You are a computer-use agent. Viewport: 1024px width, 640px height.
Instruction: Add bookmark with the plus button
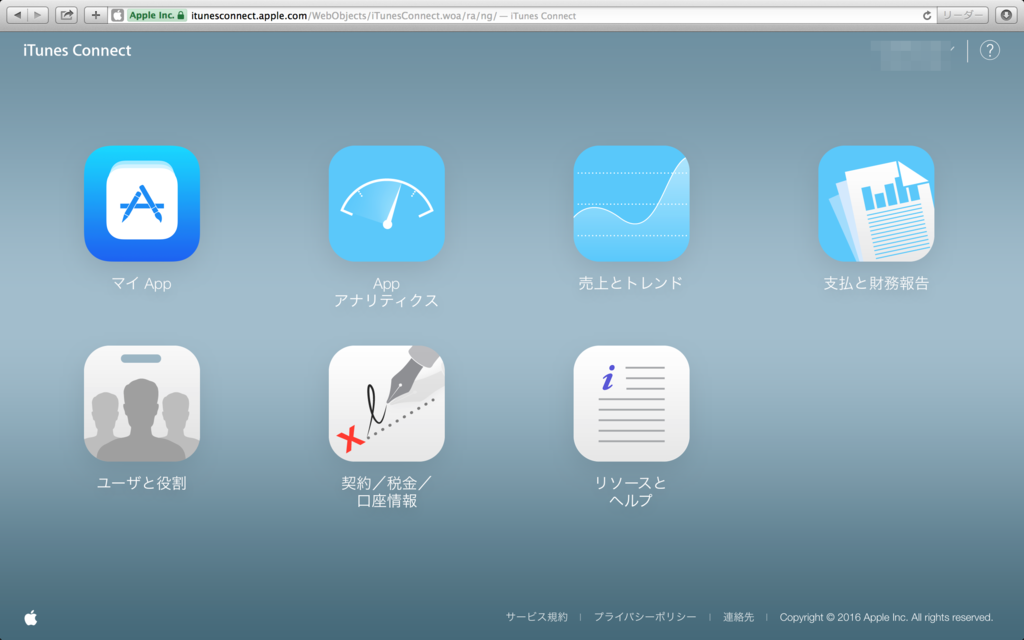coord(95,15)
